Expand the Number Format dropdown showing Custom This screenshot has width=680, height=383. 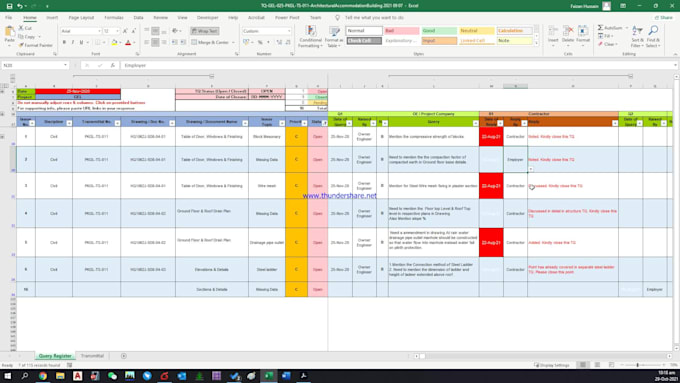(x=289, y=31)
